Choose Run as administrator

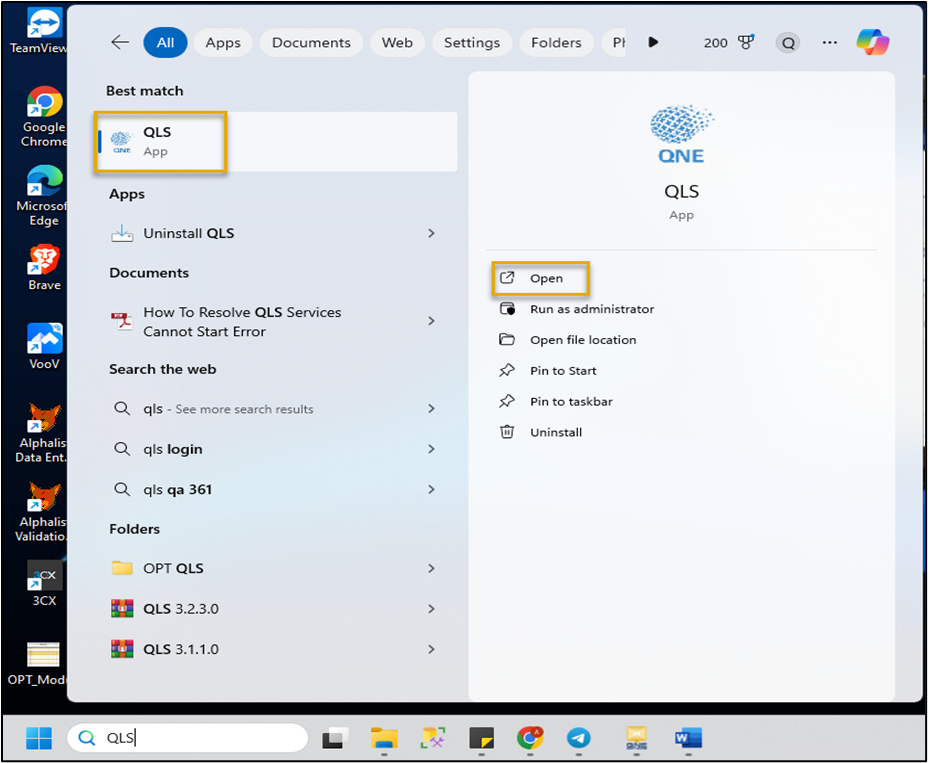(576, 309)
